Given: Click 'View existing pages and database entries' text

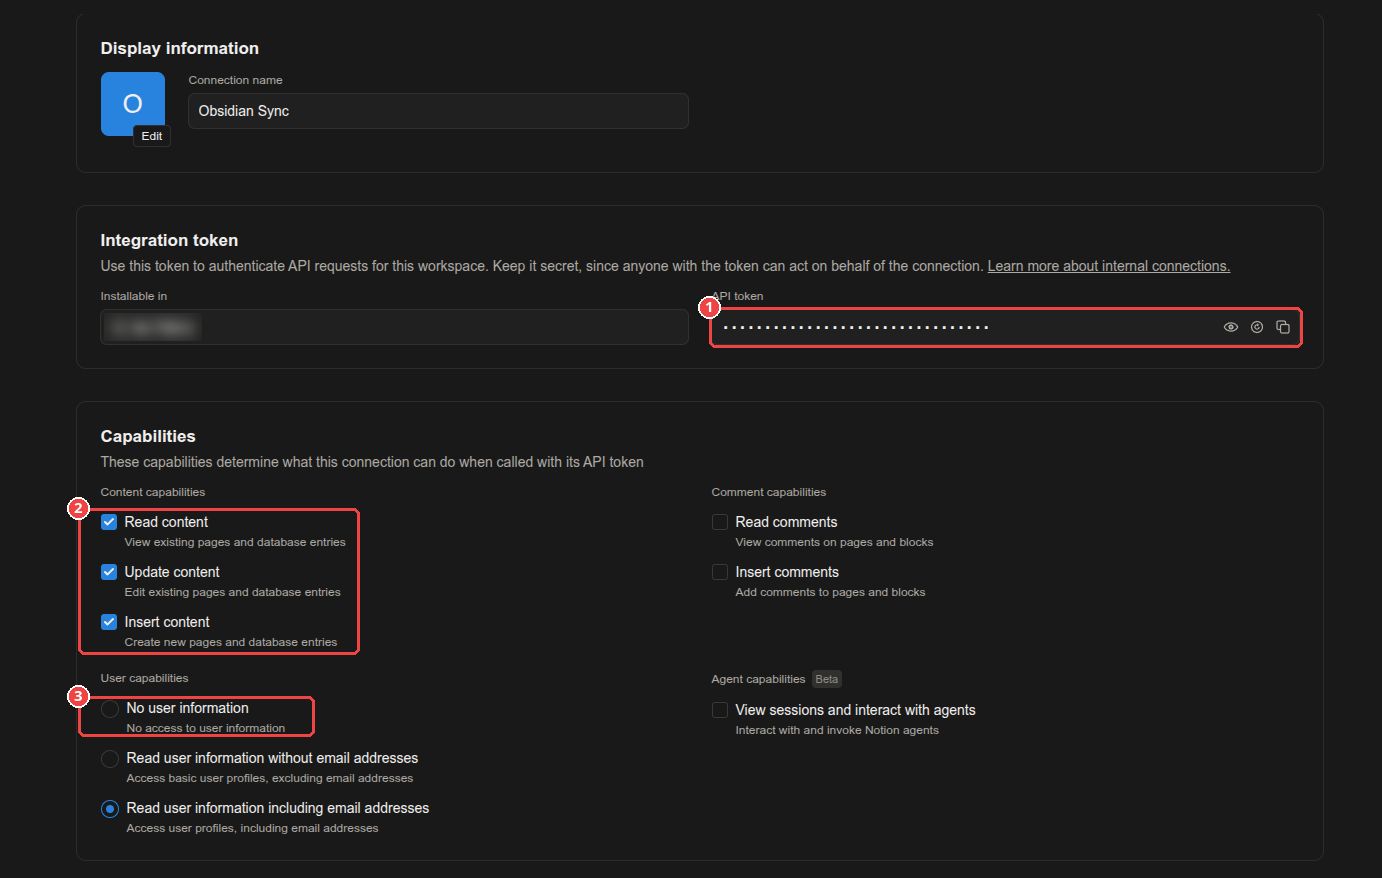Looking at the screenshot, I should pos(235,542).
